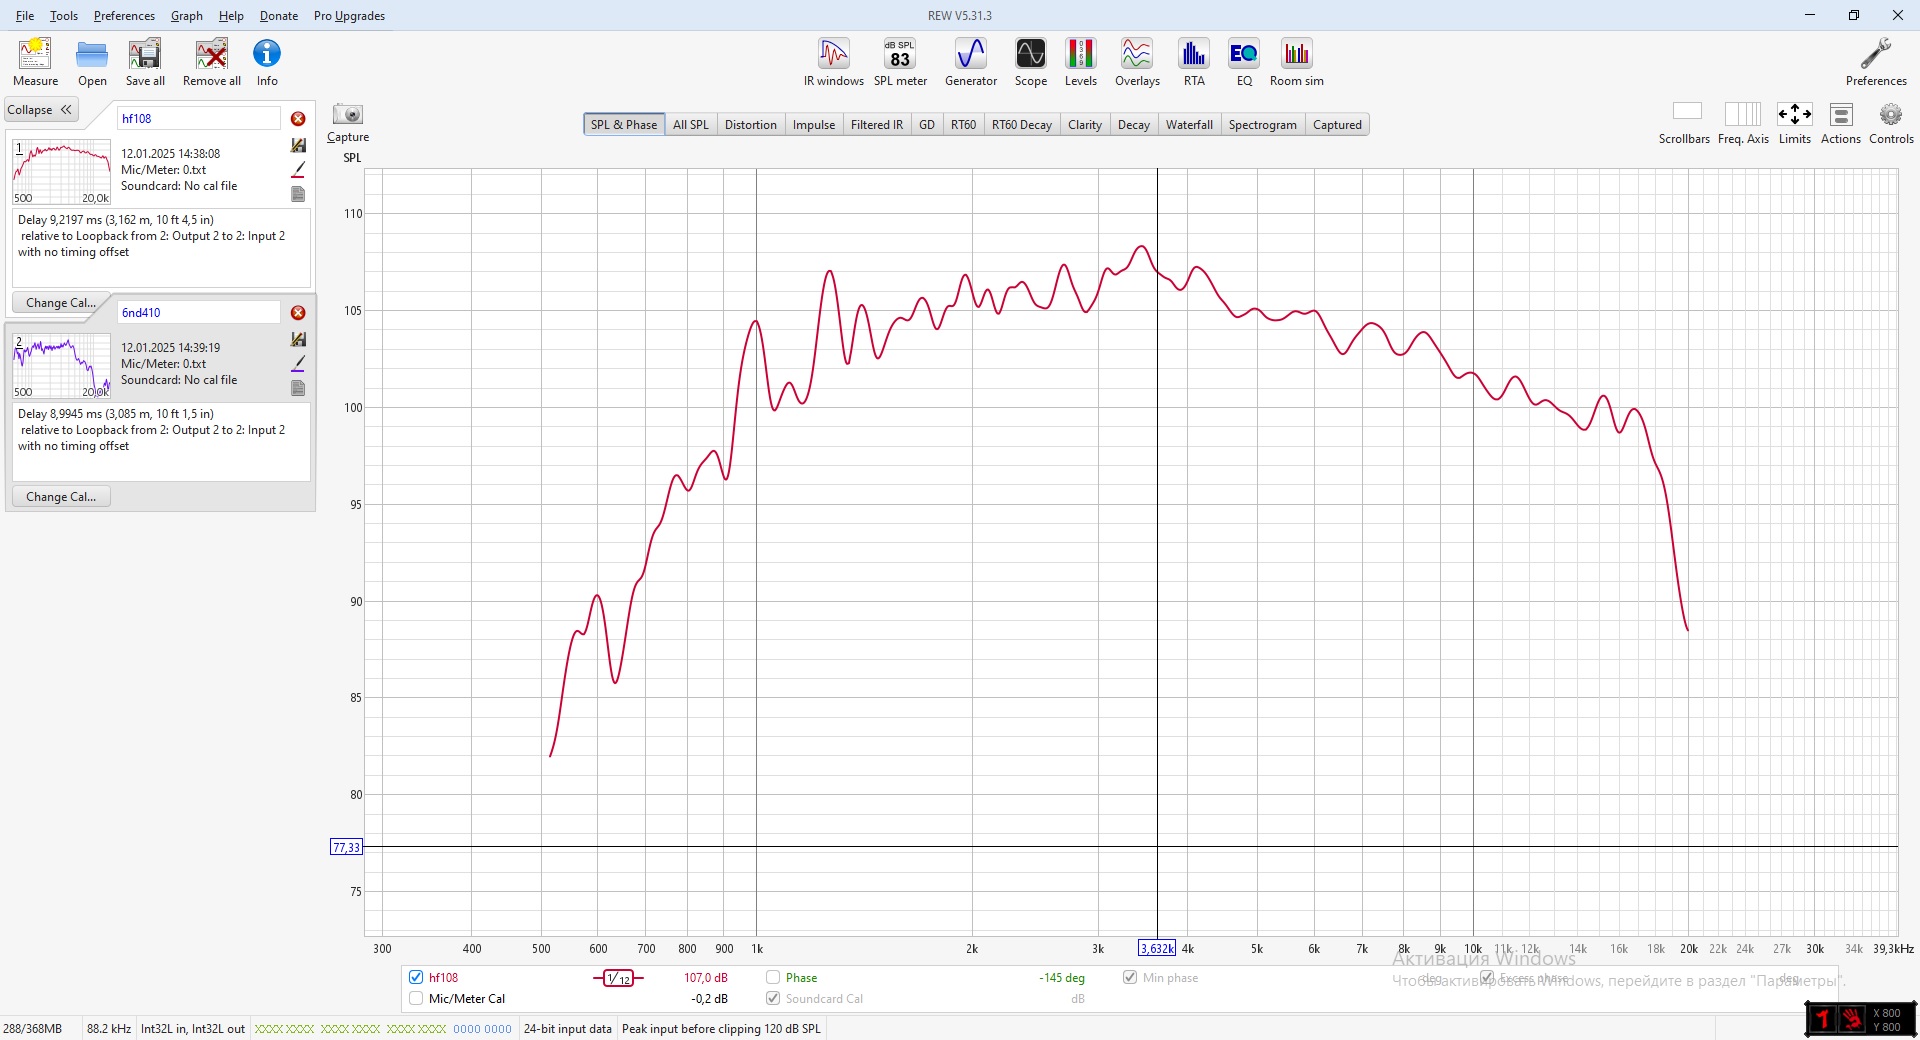Open the Scope tool
1920x1040 pixels.
point(1031,62)
